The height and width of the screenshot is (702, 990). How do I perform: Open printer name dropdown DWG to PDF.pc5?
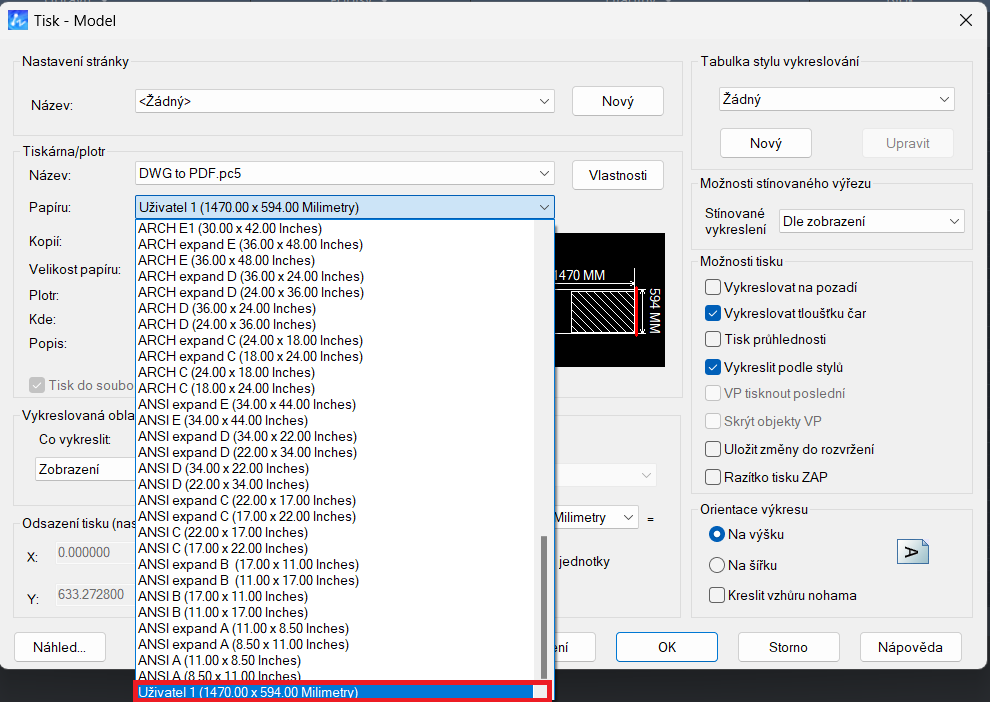point(344,173)
